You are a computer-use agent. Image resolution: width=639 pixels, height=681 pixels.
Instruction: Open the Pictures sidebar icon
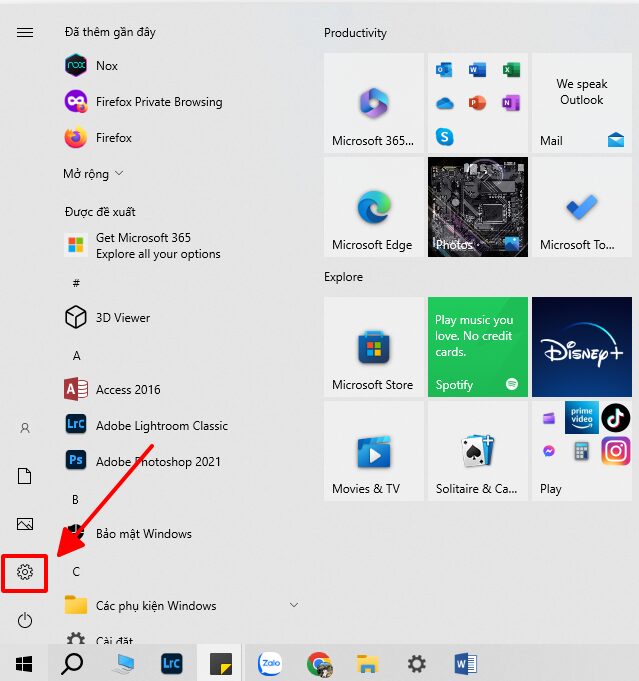click(25, 524)
